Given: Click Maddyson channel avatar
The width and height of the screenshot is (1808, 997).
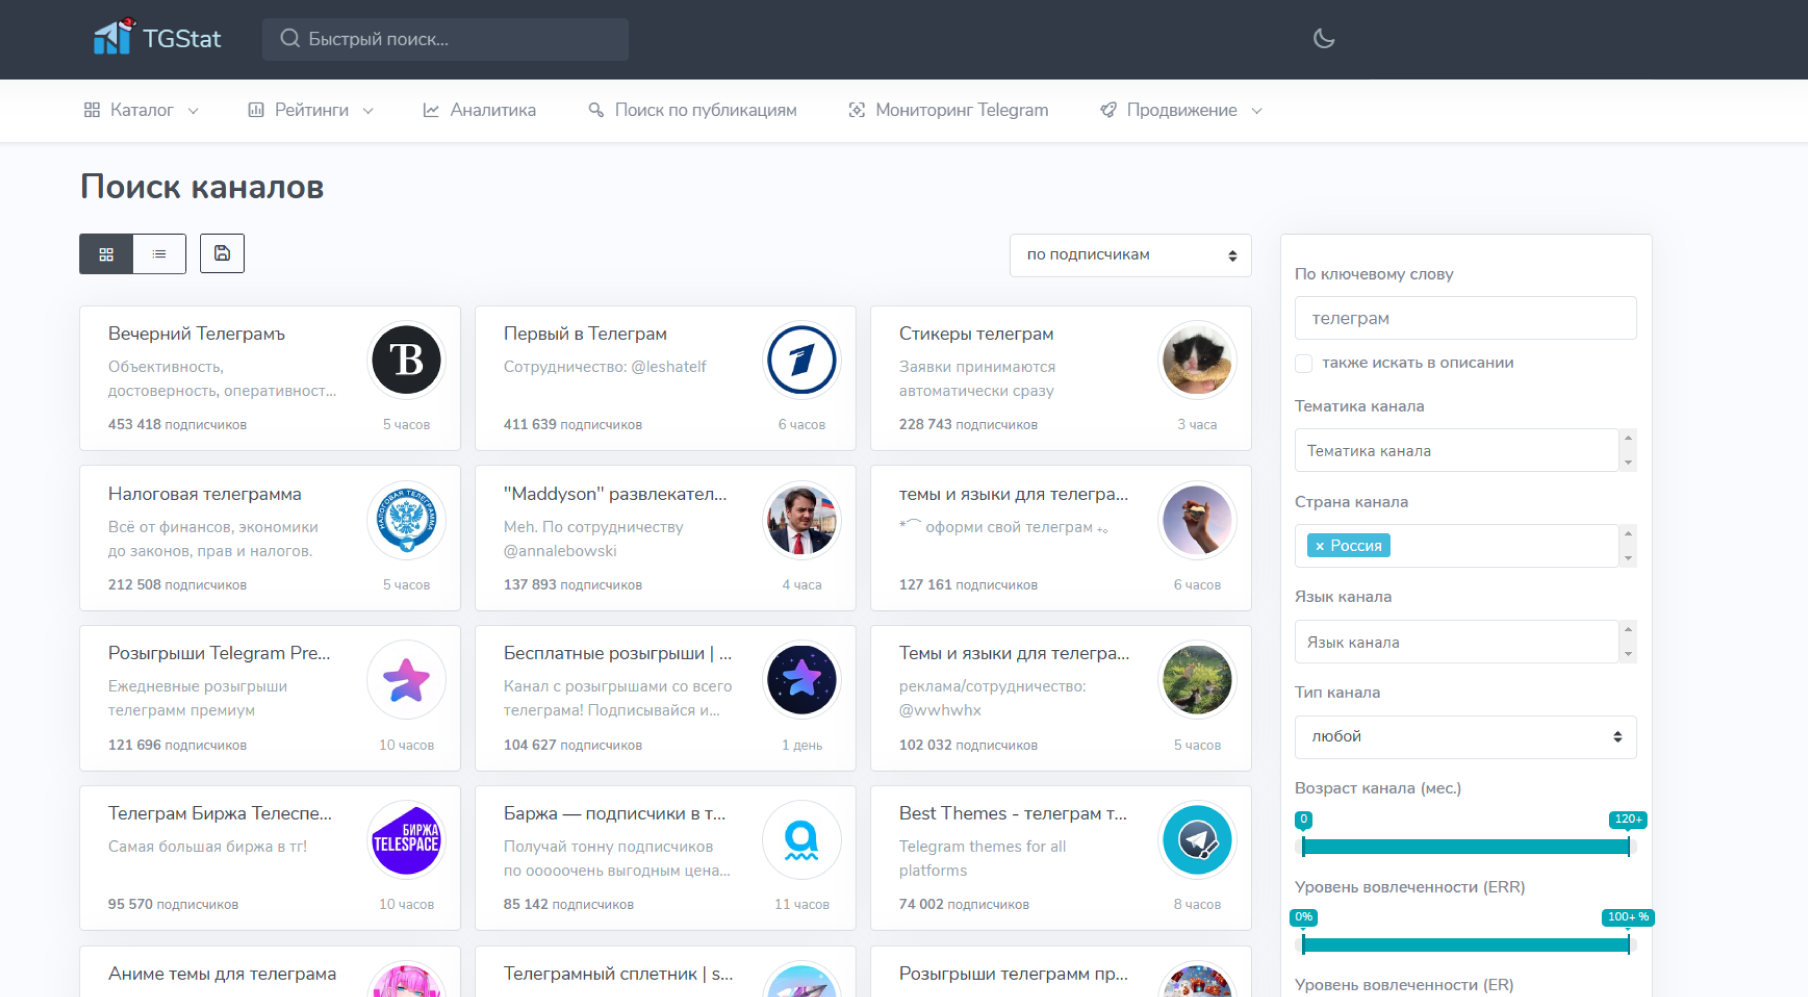Looking at the screenshot, I should 801,520.
